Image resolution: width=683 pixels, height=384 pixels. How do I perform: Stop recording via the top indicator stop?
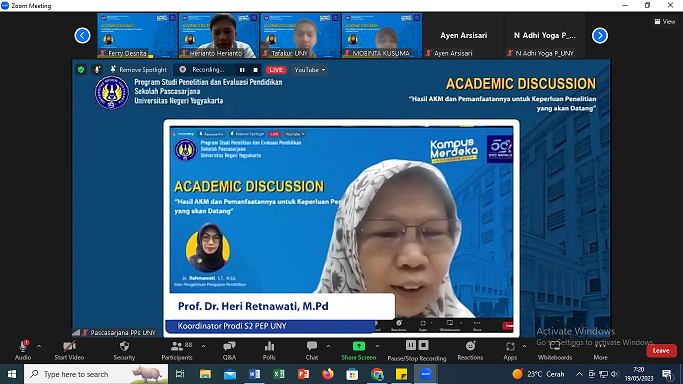(x=255, y=70)
